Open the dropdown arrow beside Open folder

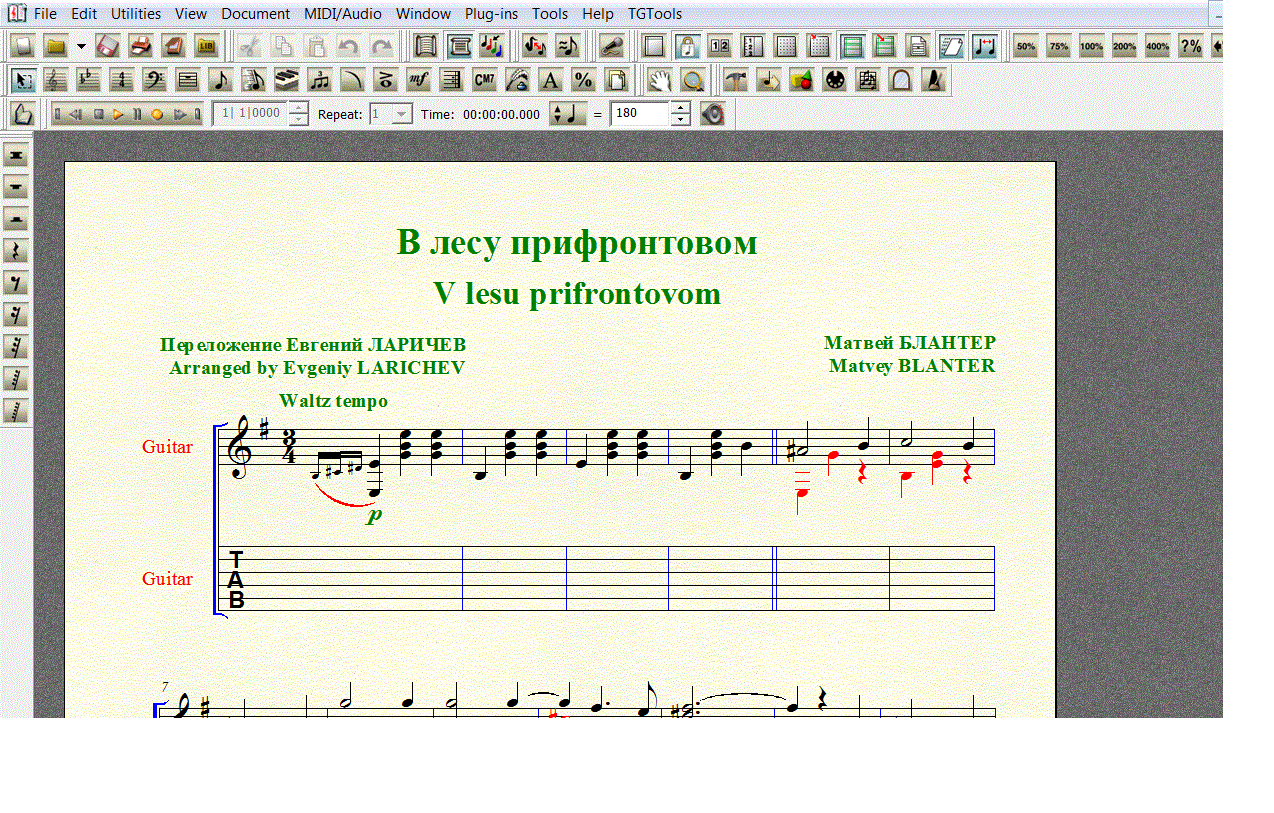[81, 46]
